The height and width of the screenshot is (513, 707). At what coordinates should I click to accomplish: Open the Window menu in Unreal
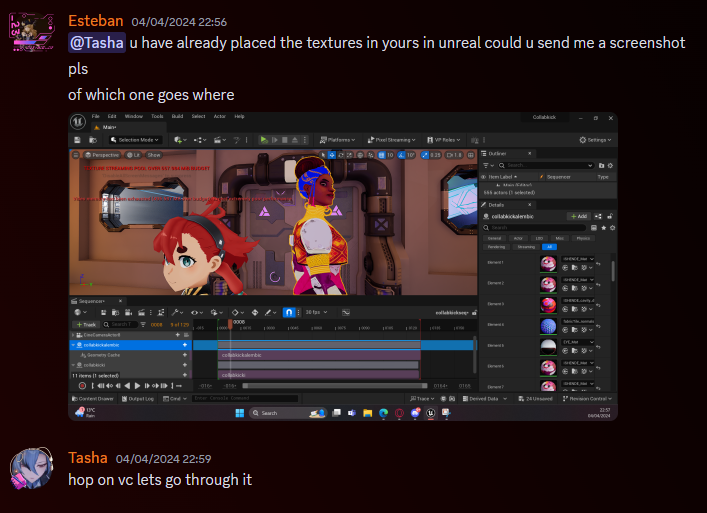tap(133, 116)
